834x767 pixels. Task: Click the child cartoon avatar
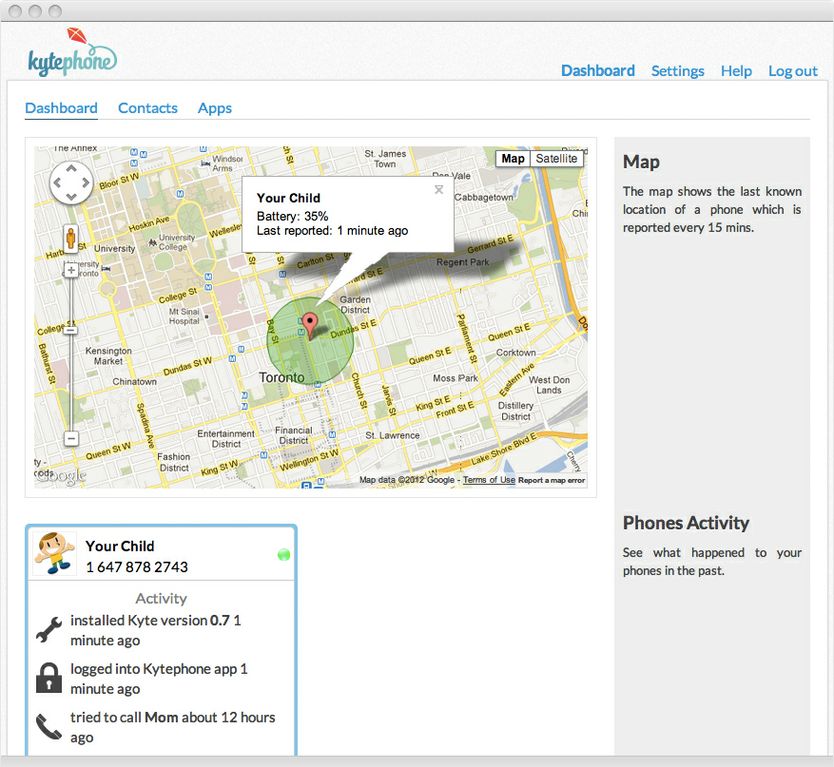pyautogui.click(x=54, y=555)
